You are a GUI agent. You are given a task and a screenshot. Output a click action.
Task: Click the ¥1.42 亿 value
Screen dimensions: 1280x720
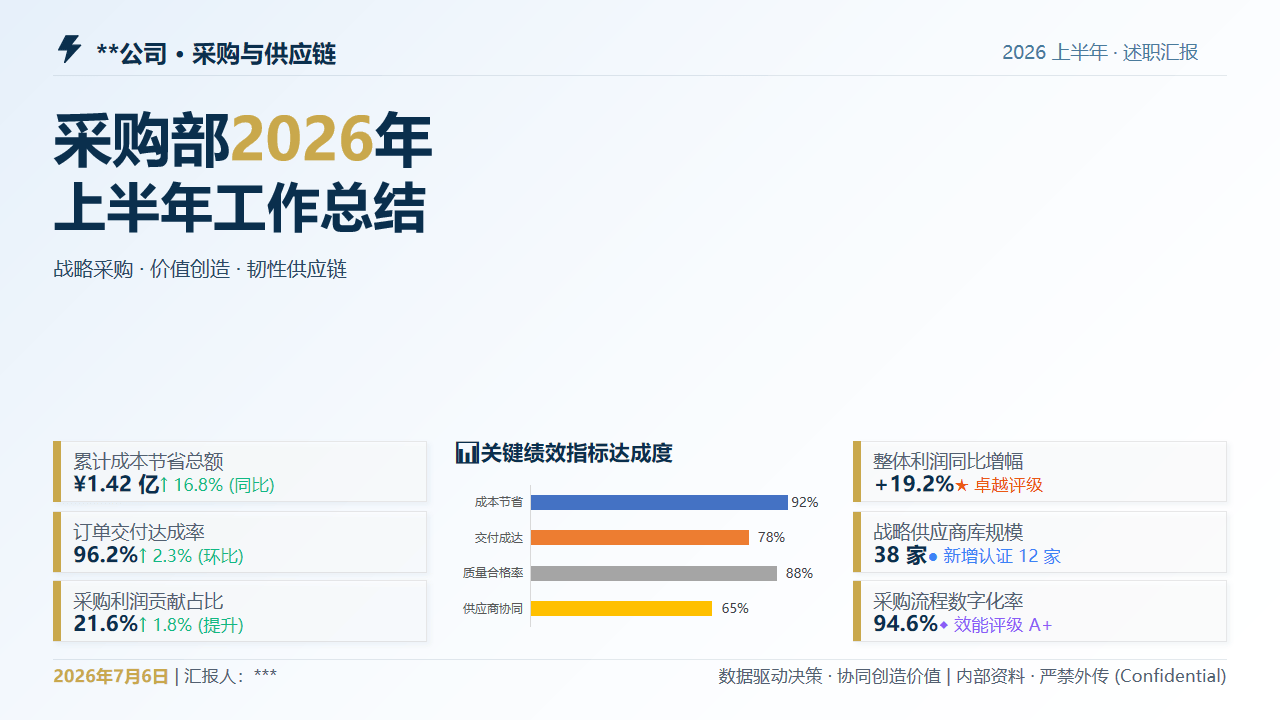pyautogui.click(x=116, y=485)
